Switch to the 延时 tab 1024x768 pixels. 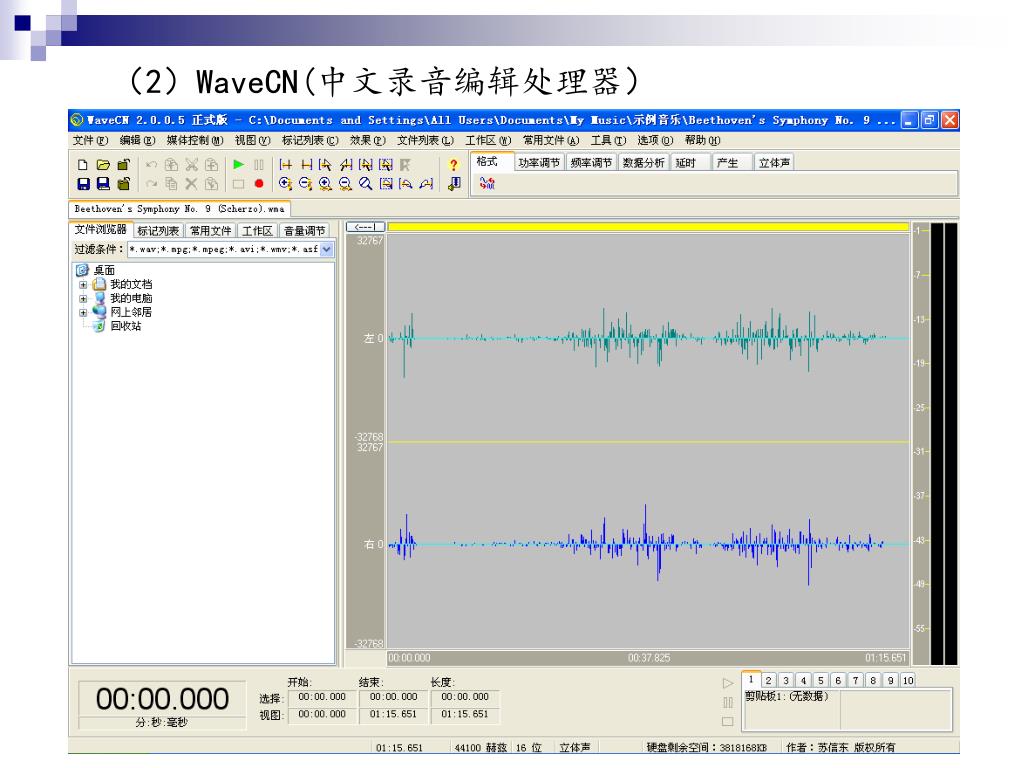click(690, 163)
